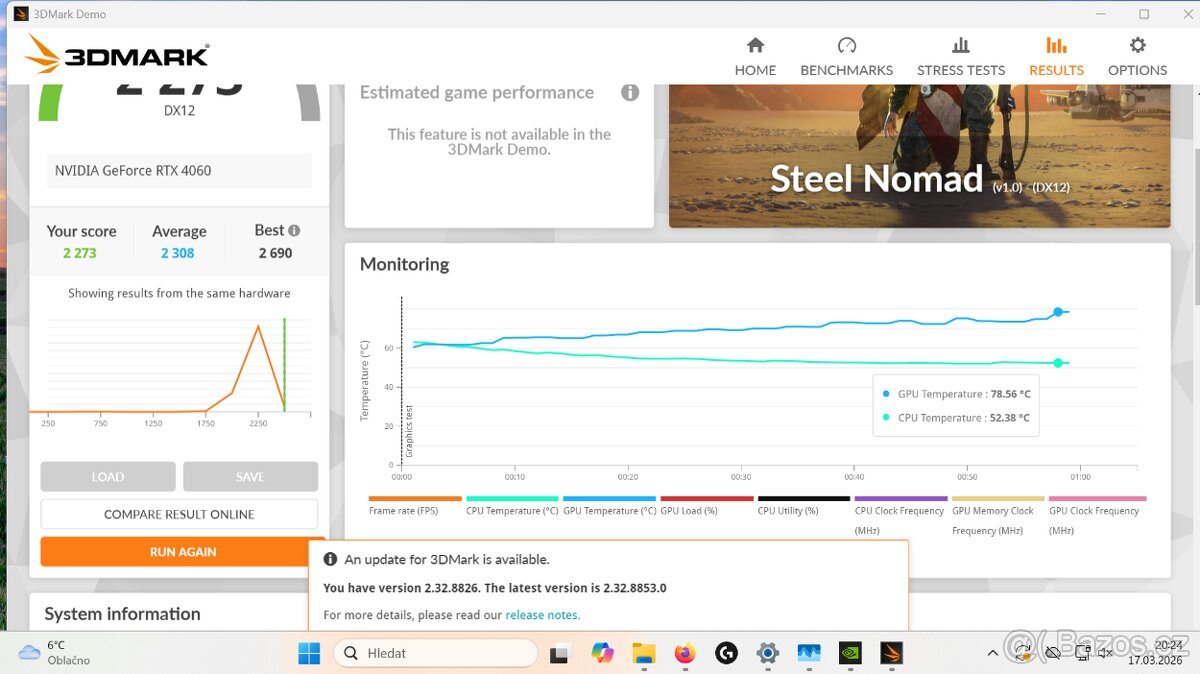The width and height of the screenshot is (1200, 674).
Task: Click the 3DMark taskbar icon
Action: tap(890, 653)
